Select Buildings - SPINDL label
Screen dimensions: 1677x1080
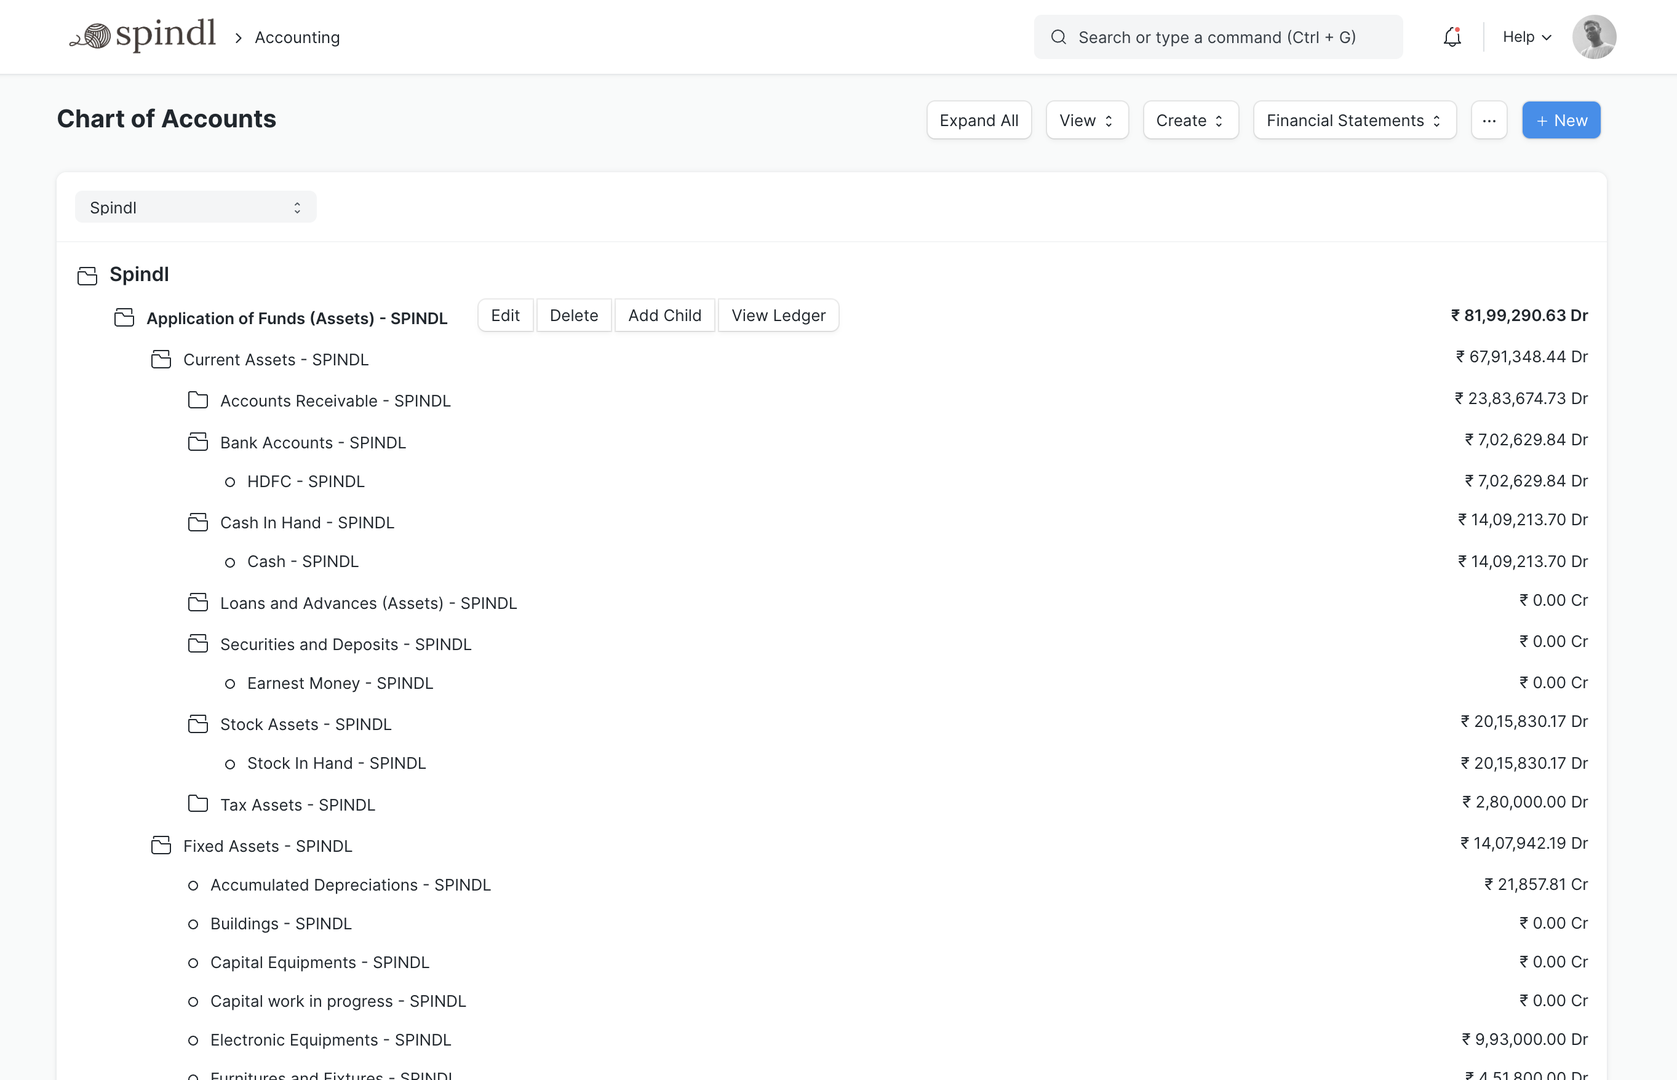pos(281,925)
